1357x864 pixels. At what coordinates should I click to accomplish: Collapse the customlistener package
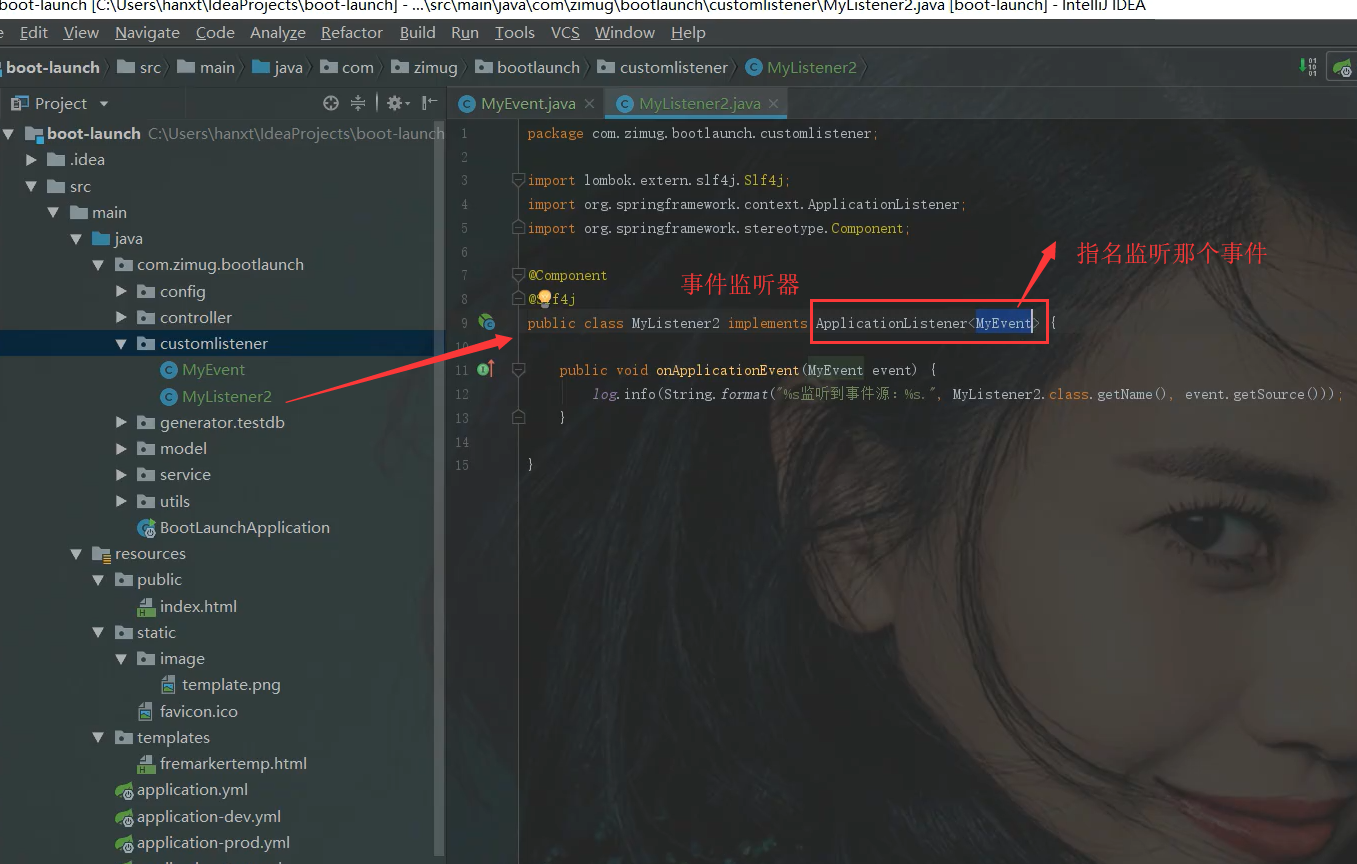(121, 343)
